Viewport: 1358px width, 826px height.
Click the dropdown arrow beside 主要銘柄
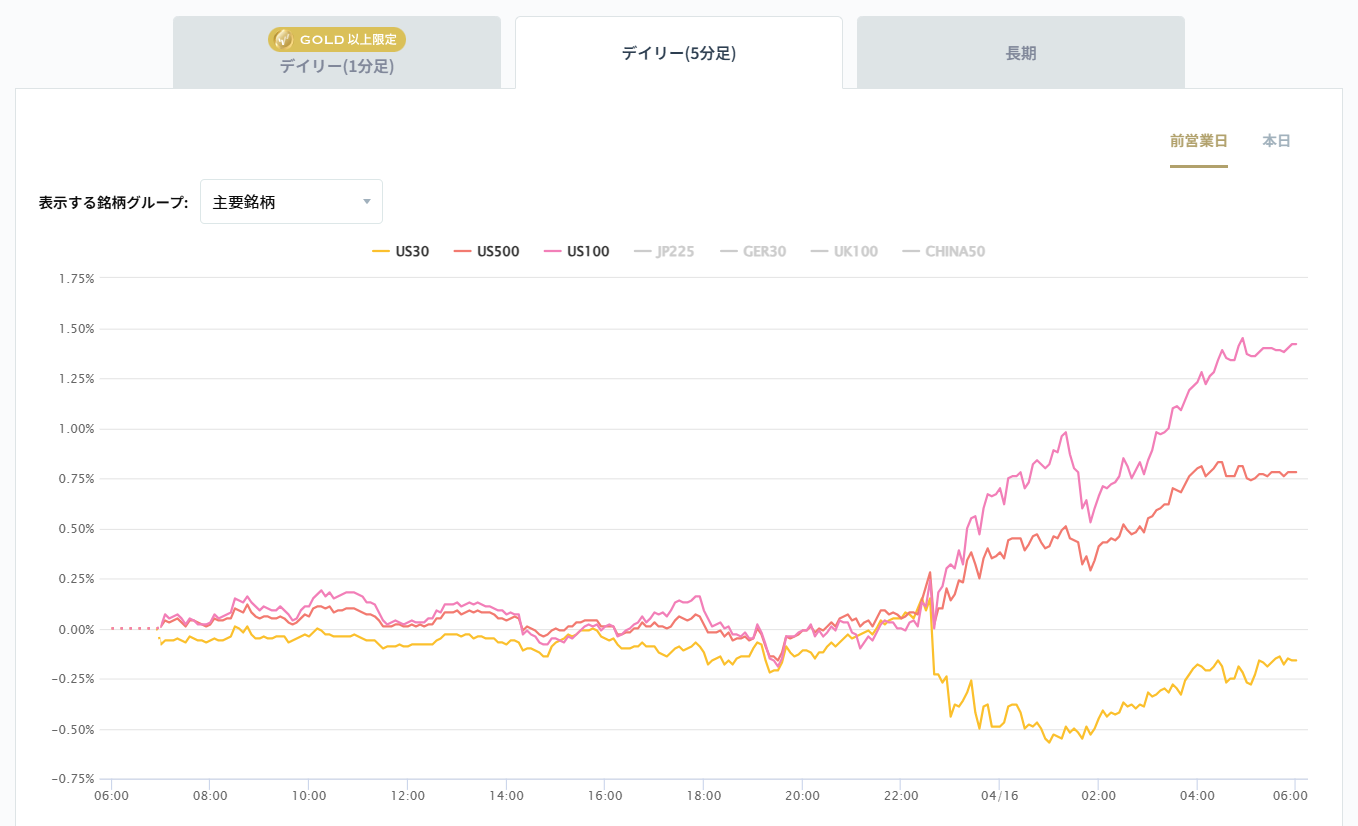pos(367,202)
